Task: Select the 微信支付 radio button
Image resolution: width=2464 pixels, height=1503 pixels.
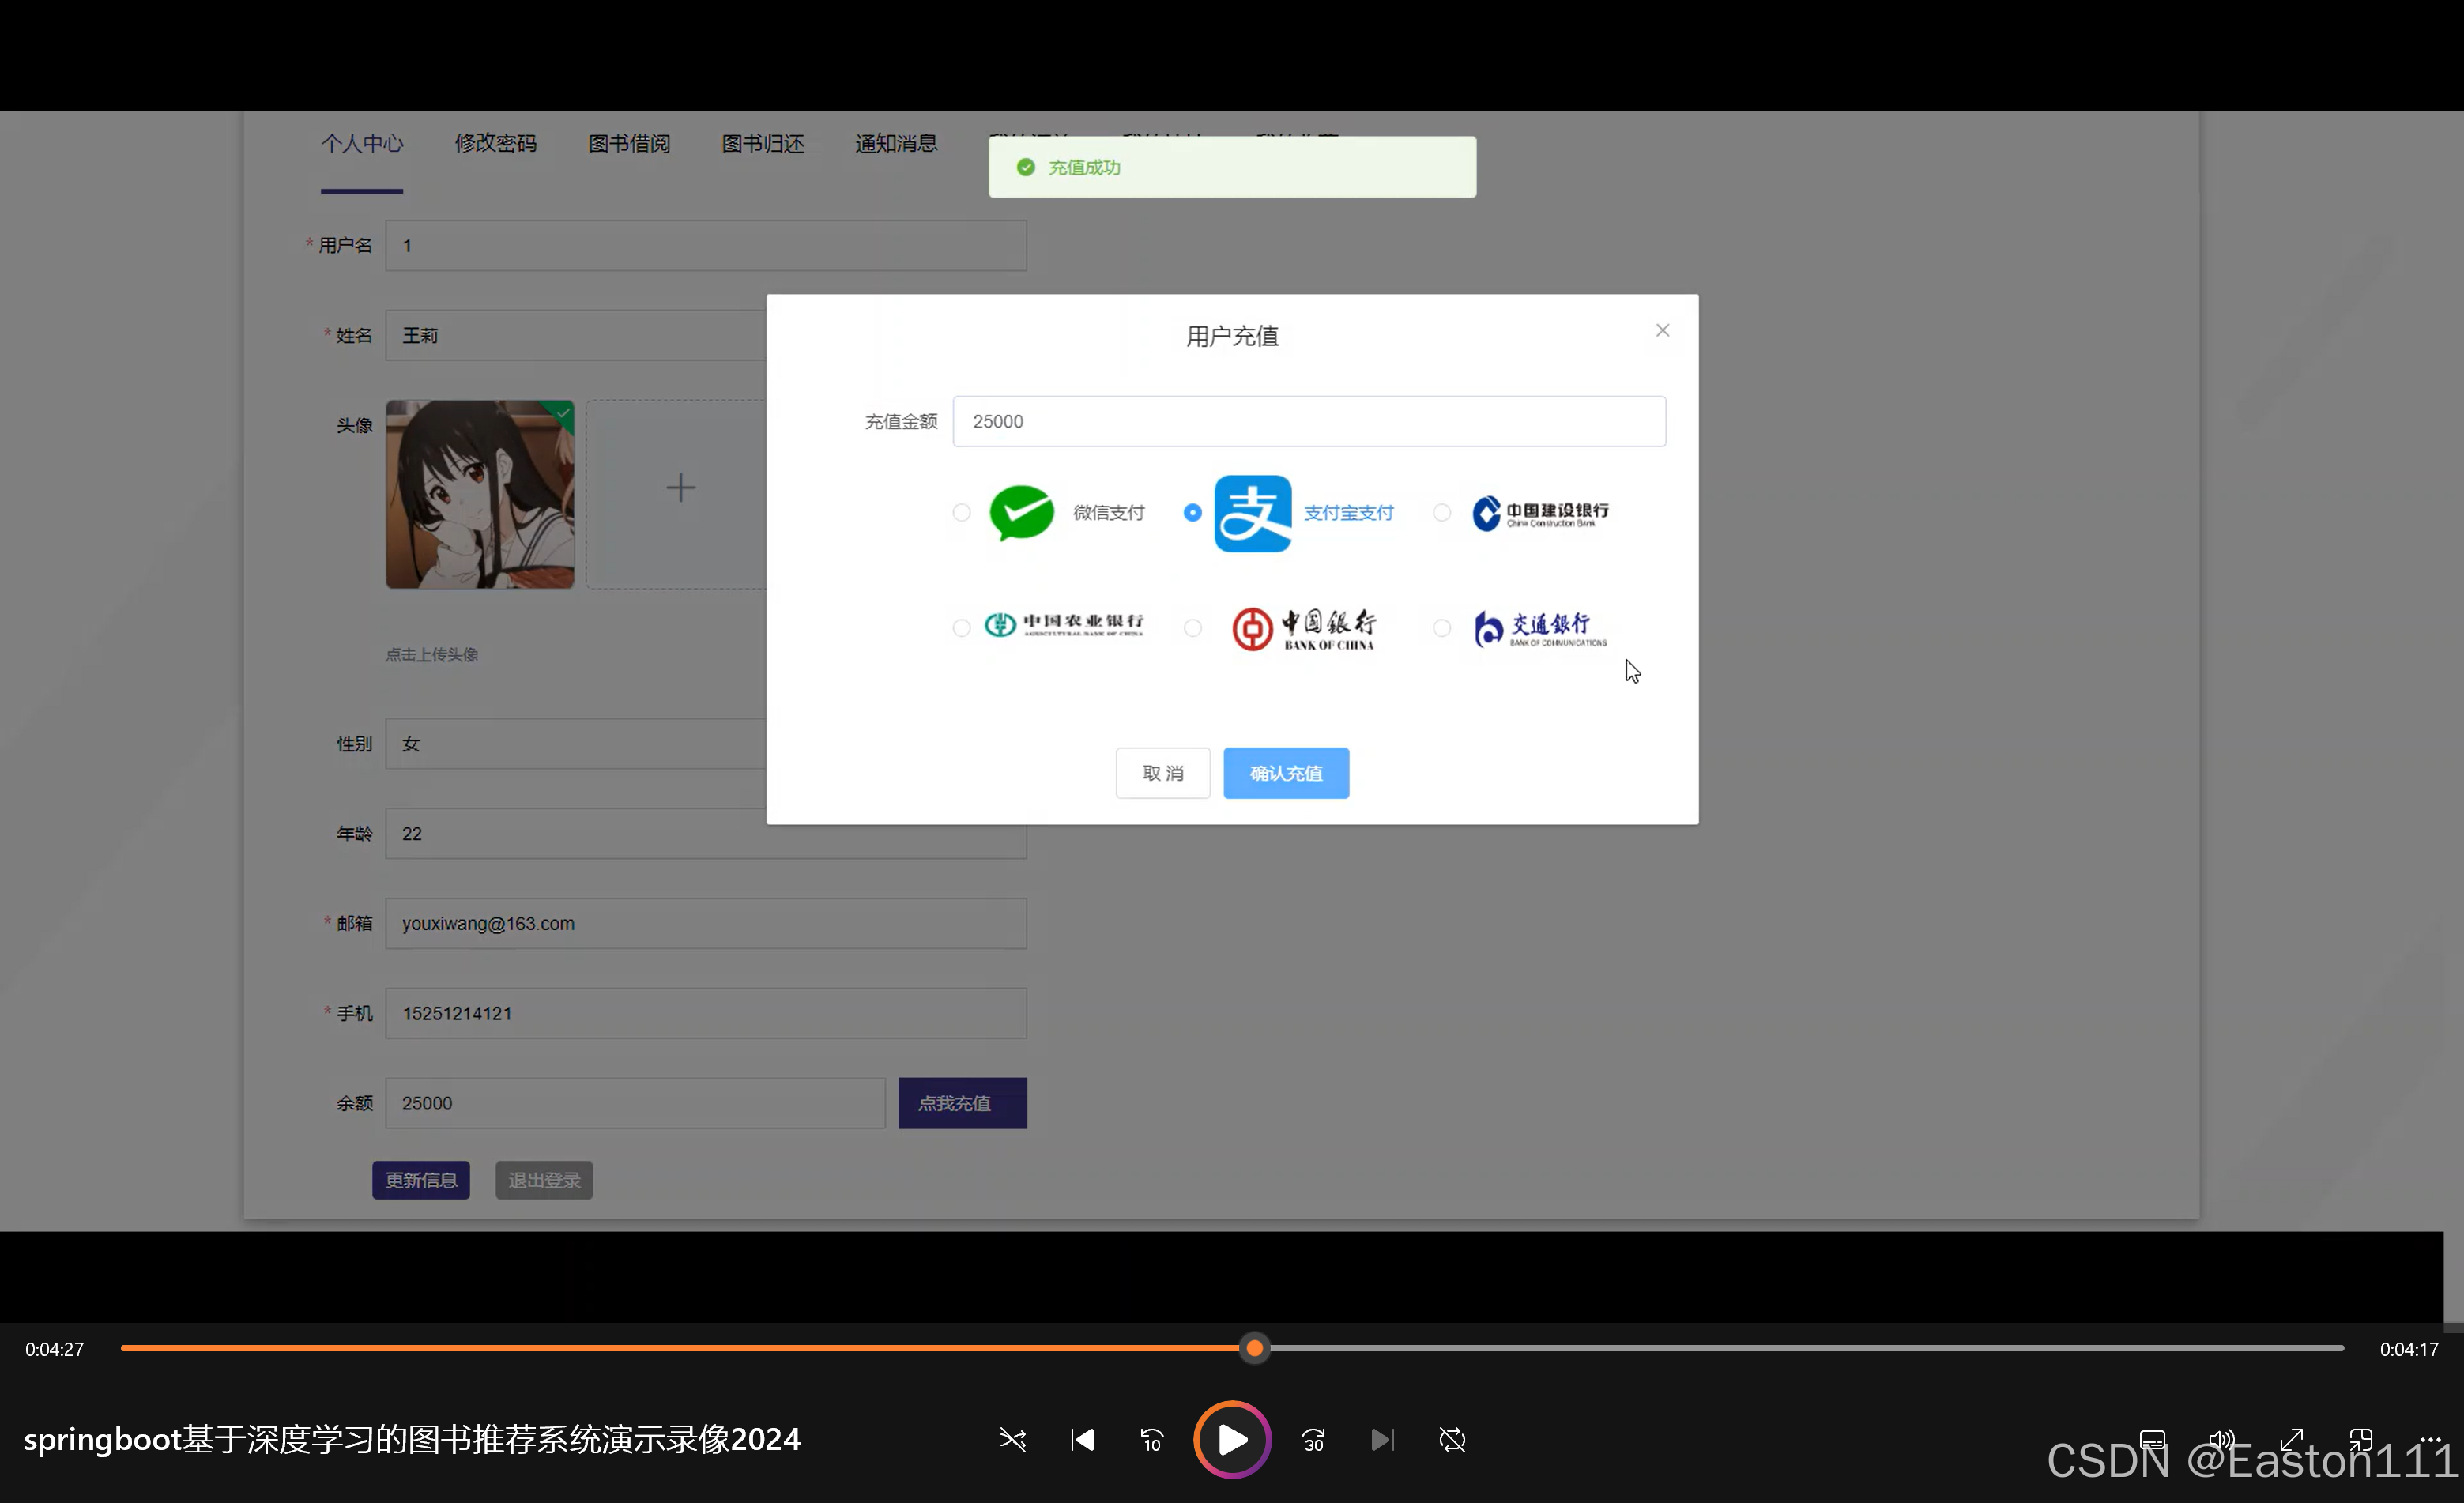Action: click(x=961, y=513)
